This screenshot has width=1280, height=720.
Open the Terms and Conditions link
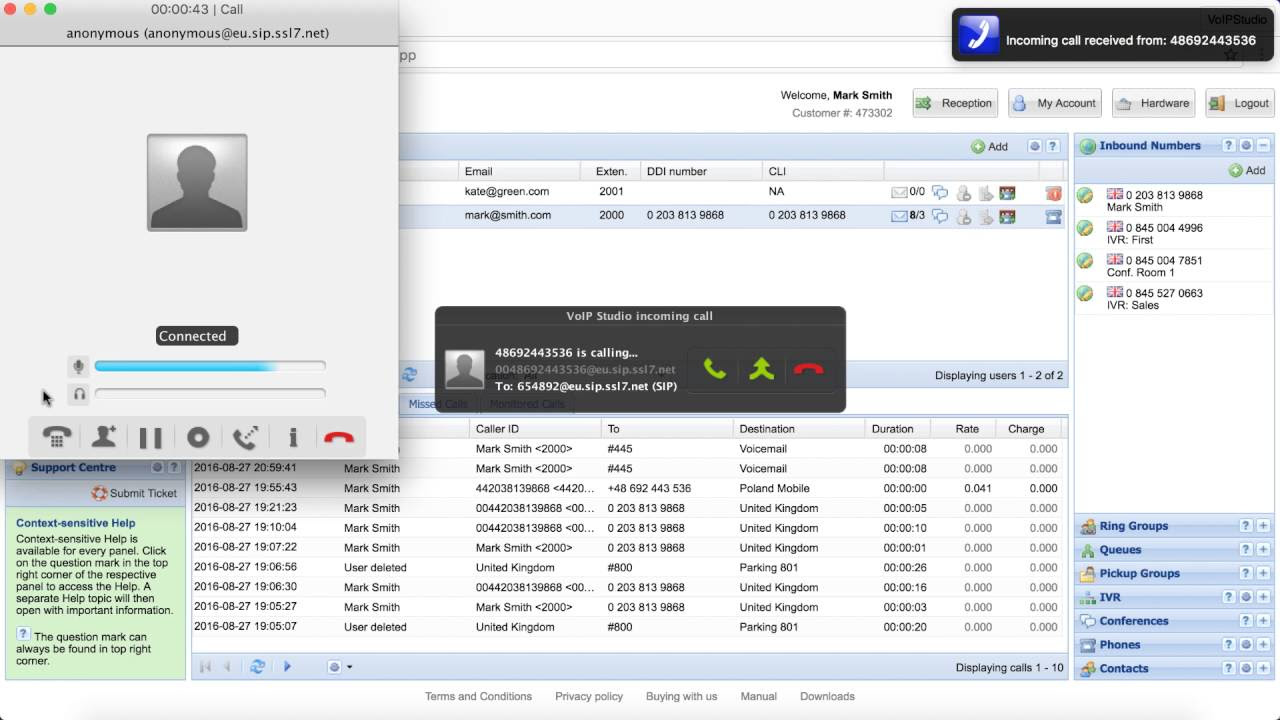(x=478, y=696)
